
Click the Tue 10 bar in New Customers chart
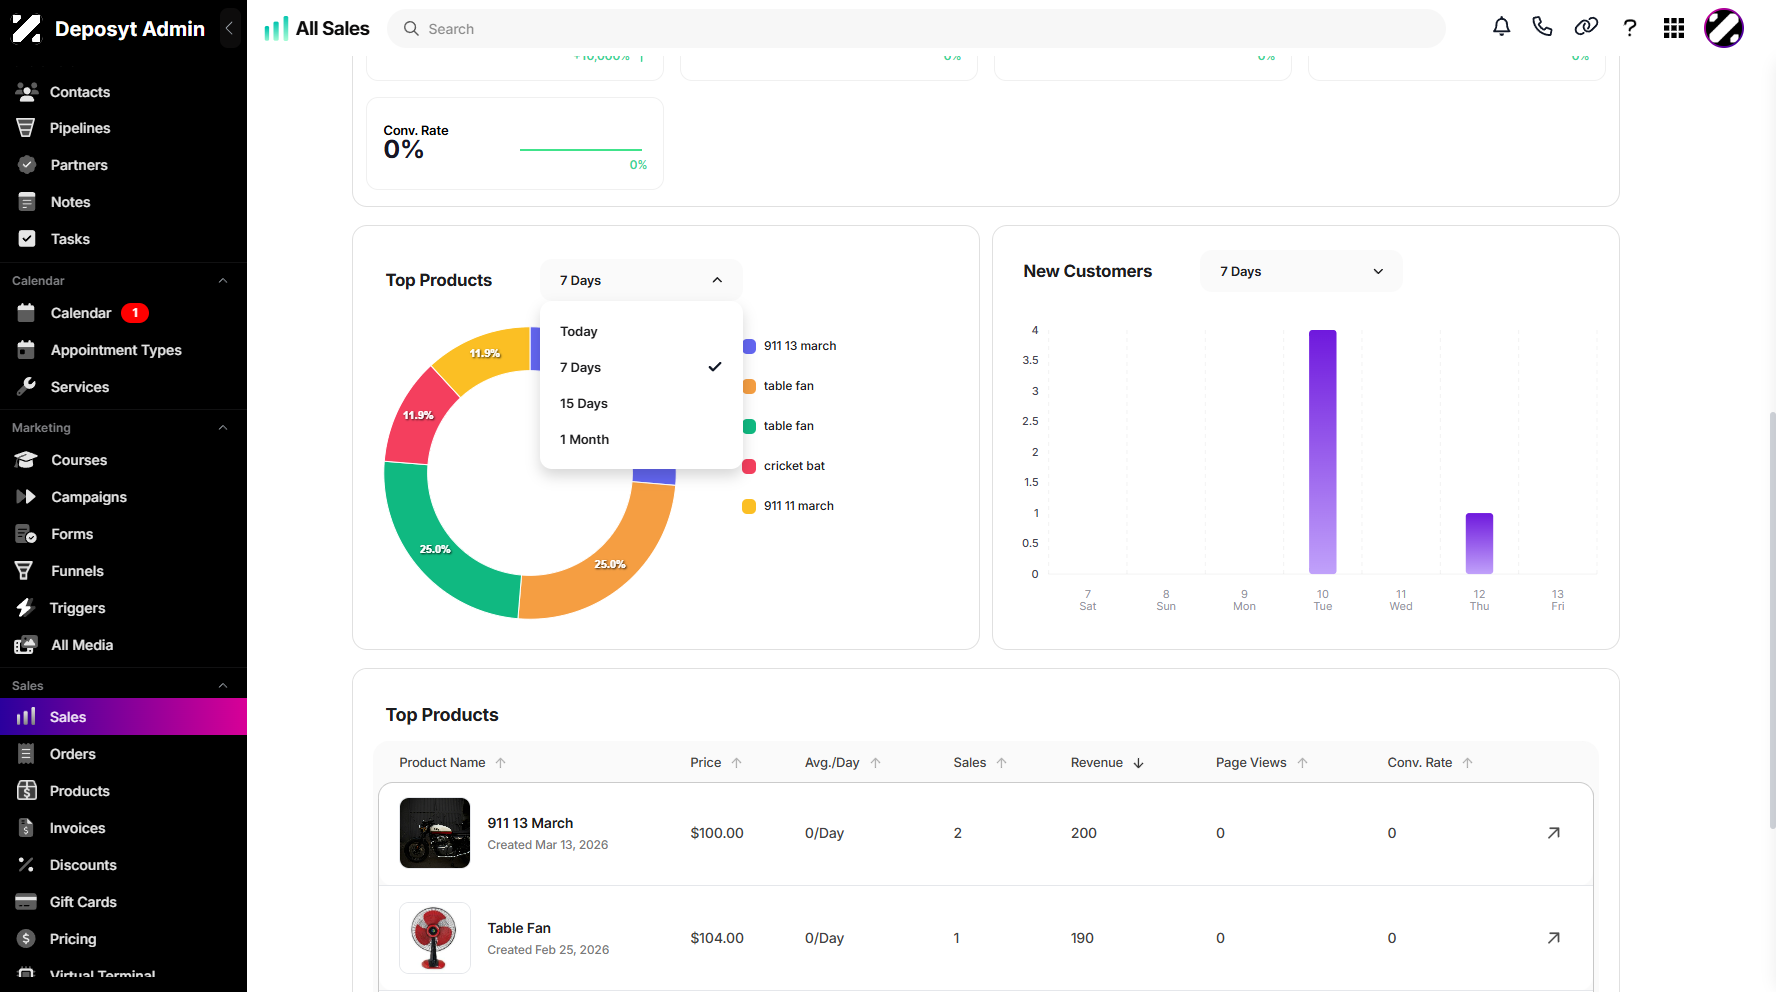[1322, 452]
